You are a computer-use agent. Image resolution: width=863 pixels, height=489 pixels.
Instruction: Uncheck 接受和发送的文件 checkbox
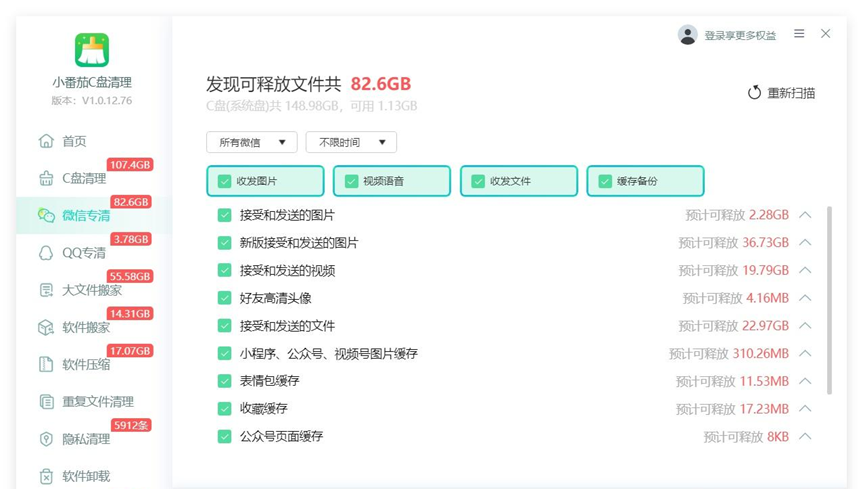pyautogui.click(x=225, y=325)
